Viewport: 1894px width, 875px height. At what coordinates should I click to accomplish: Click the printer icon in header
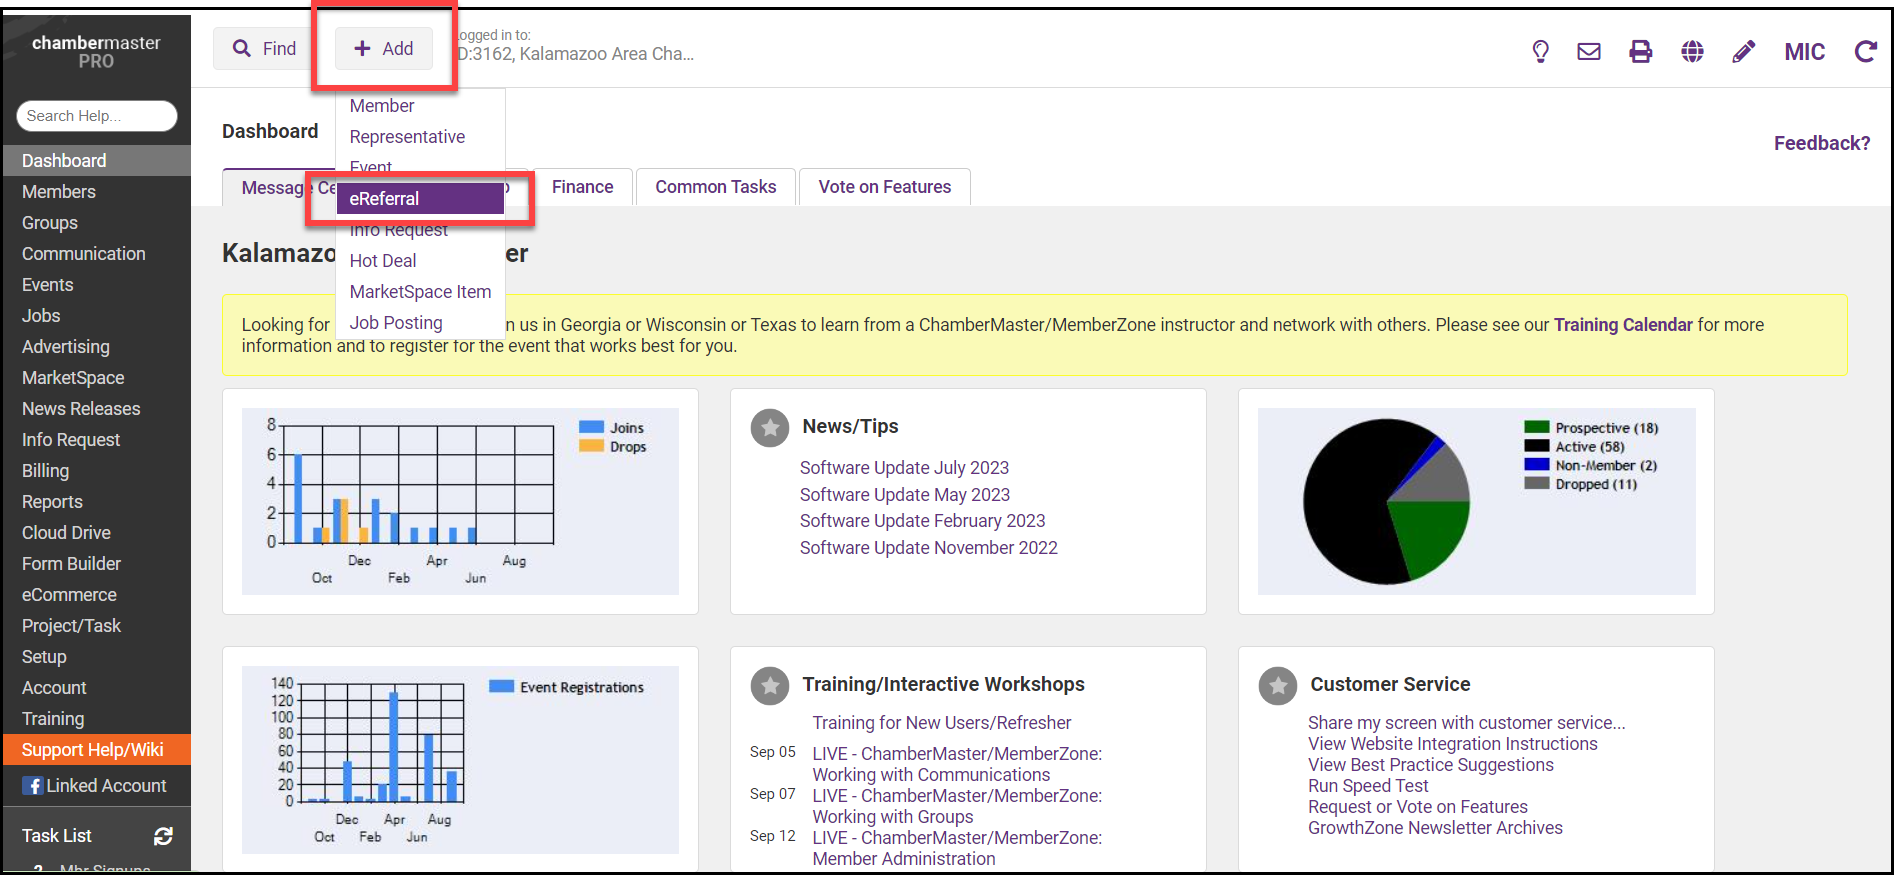(x=1641, y=52)
